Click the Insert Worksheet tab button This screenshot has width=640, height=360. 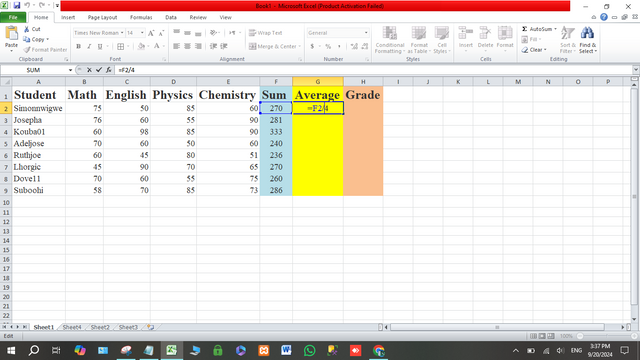point(151,327)
